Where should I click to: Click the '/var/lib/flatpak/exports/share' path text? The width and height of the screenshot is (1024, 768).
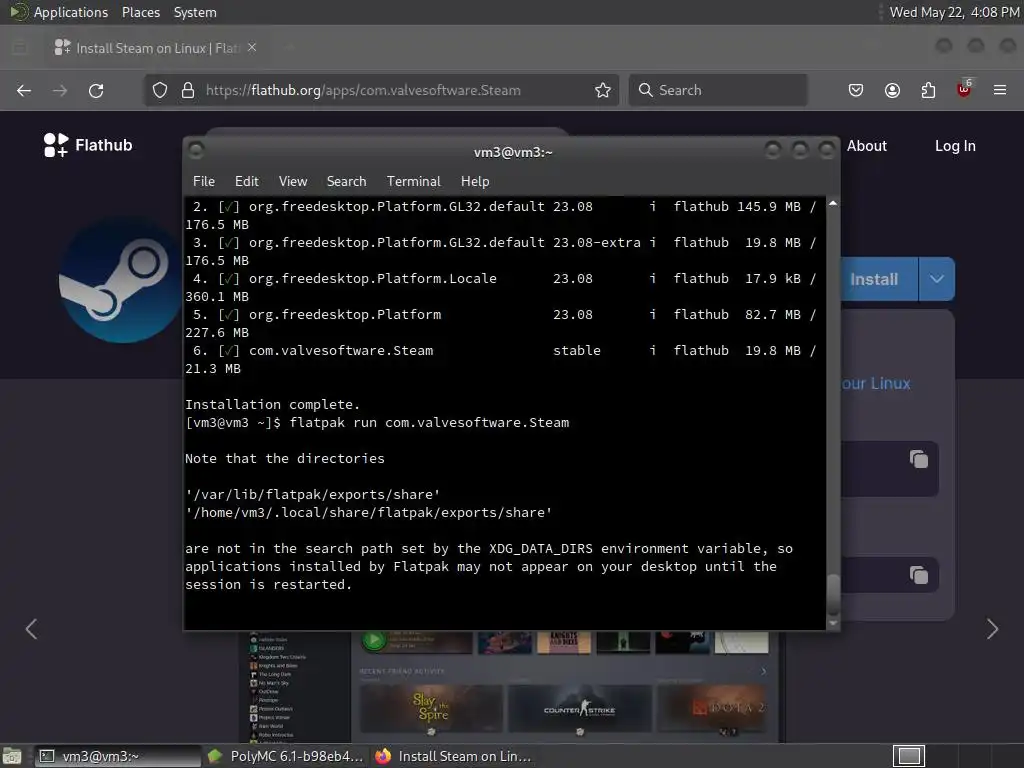tap(312, 494)
